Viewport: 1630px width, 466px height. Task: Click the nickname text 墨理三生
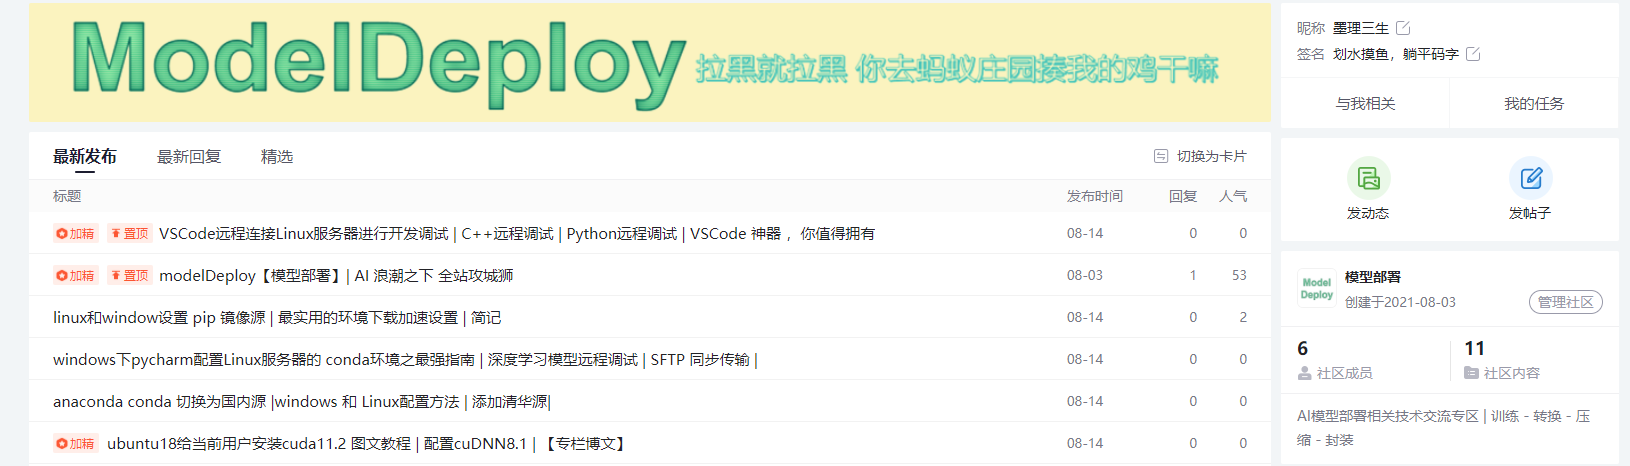point(1361,28)
